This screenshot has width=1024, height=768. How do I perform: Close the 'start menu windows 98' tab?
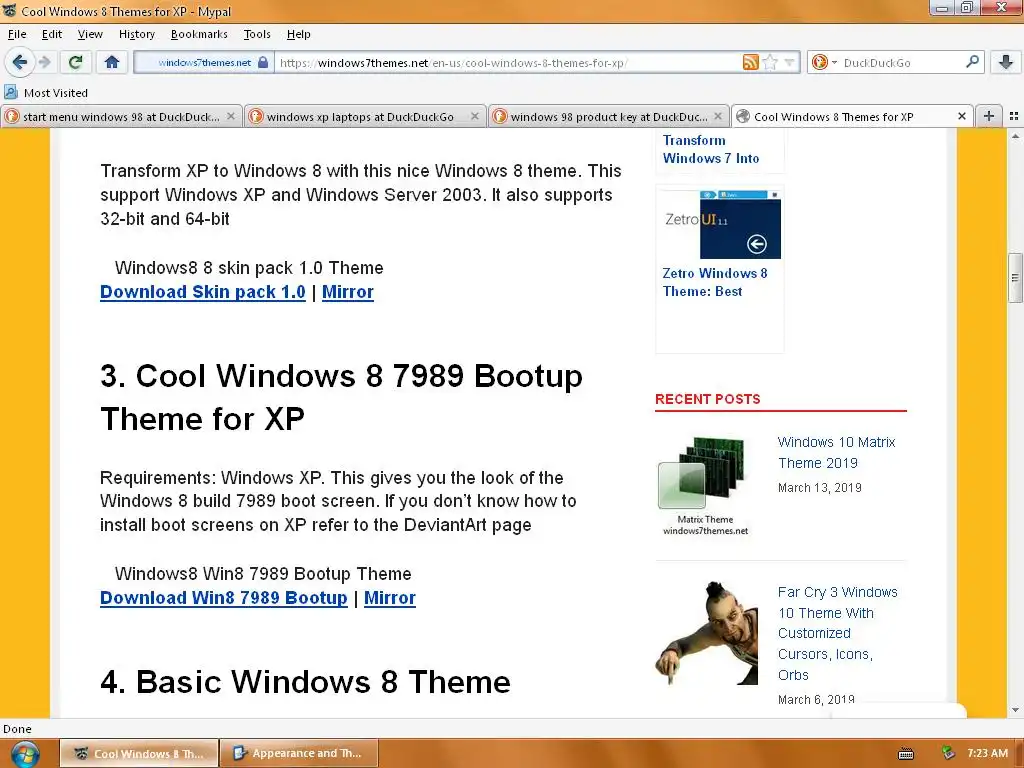click(x=231, y=116)
